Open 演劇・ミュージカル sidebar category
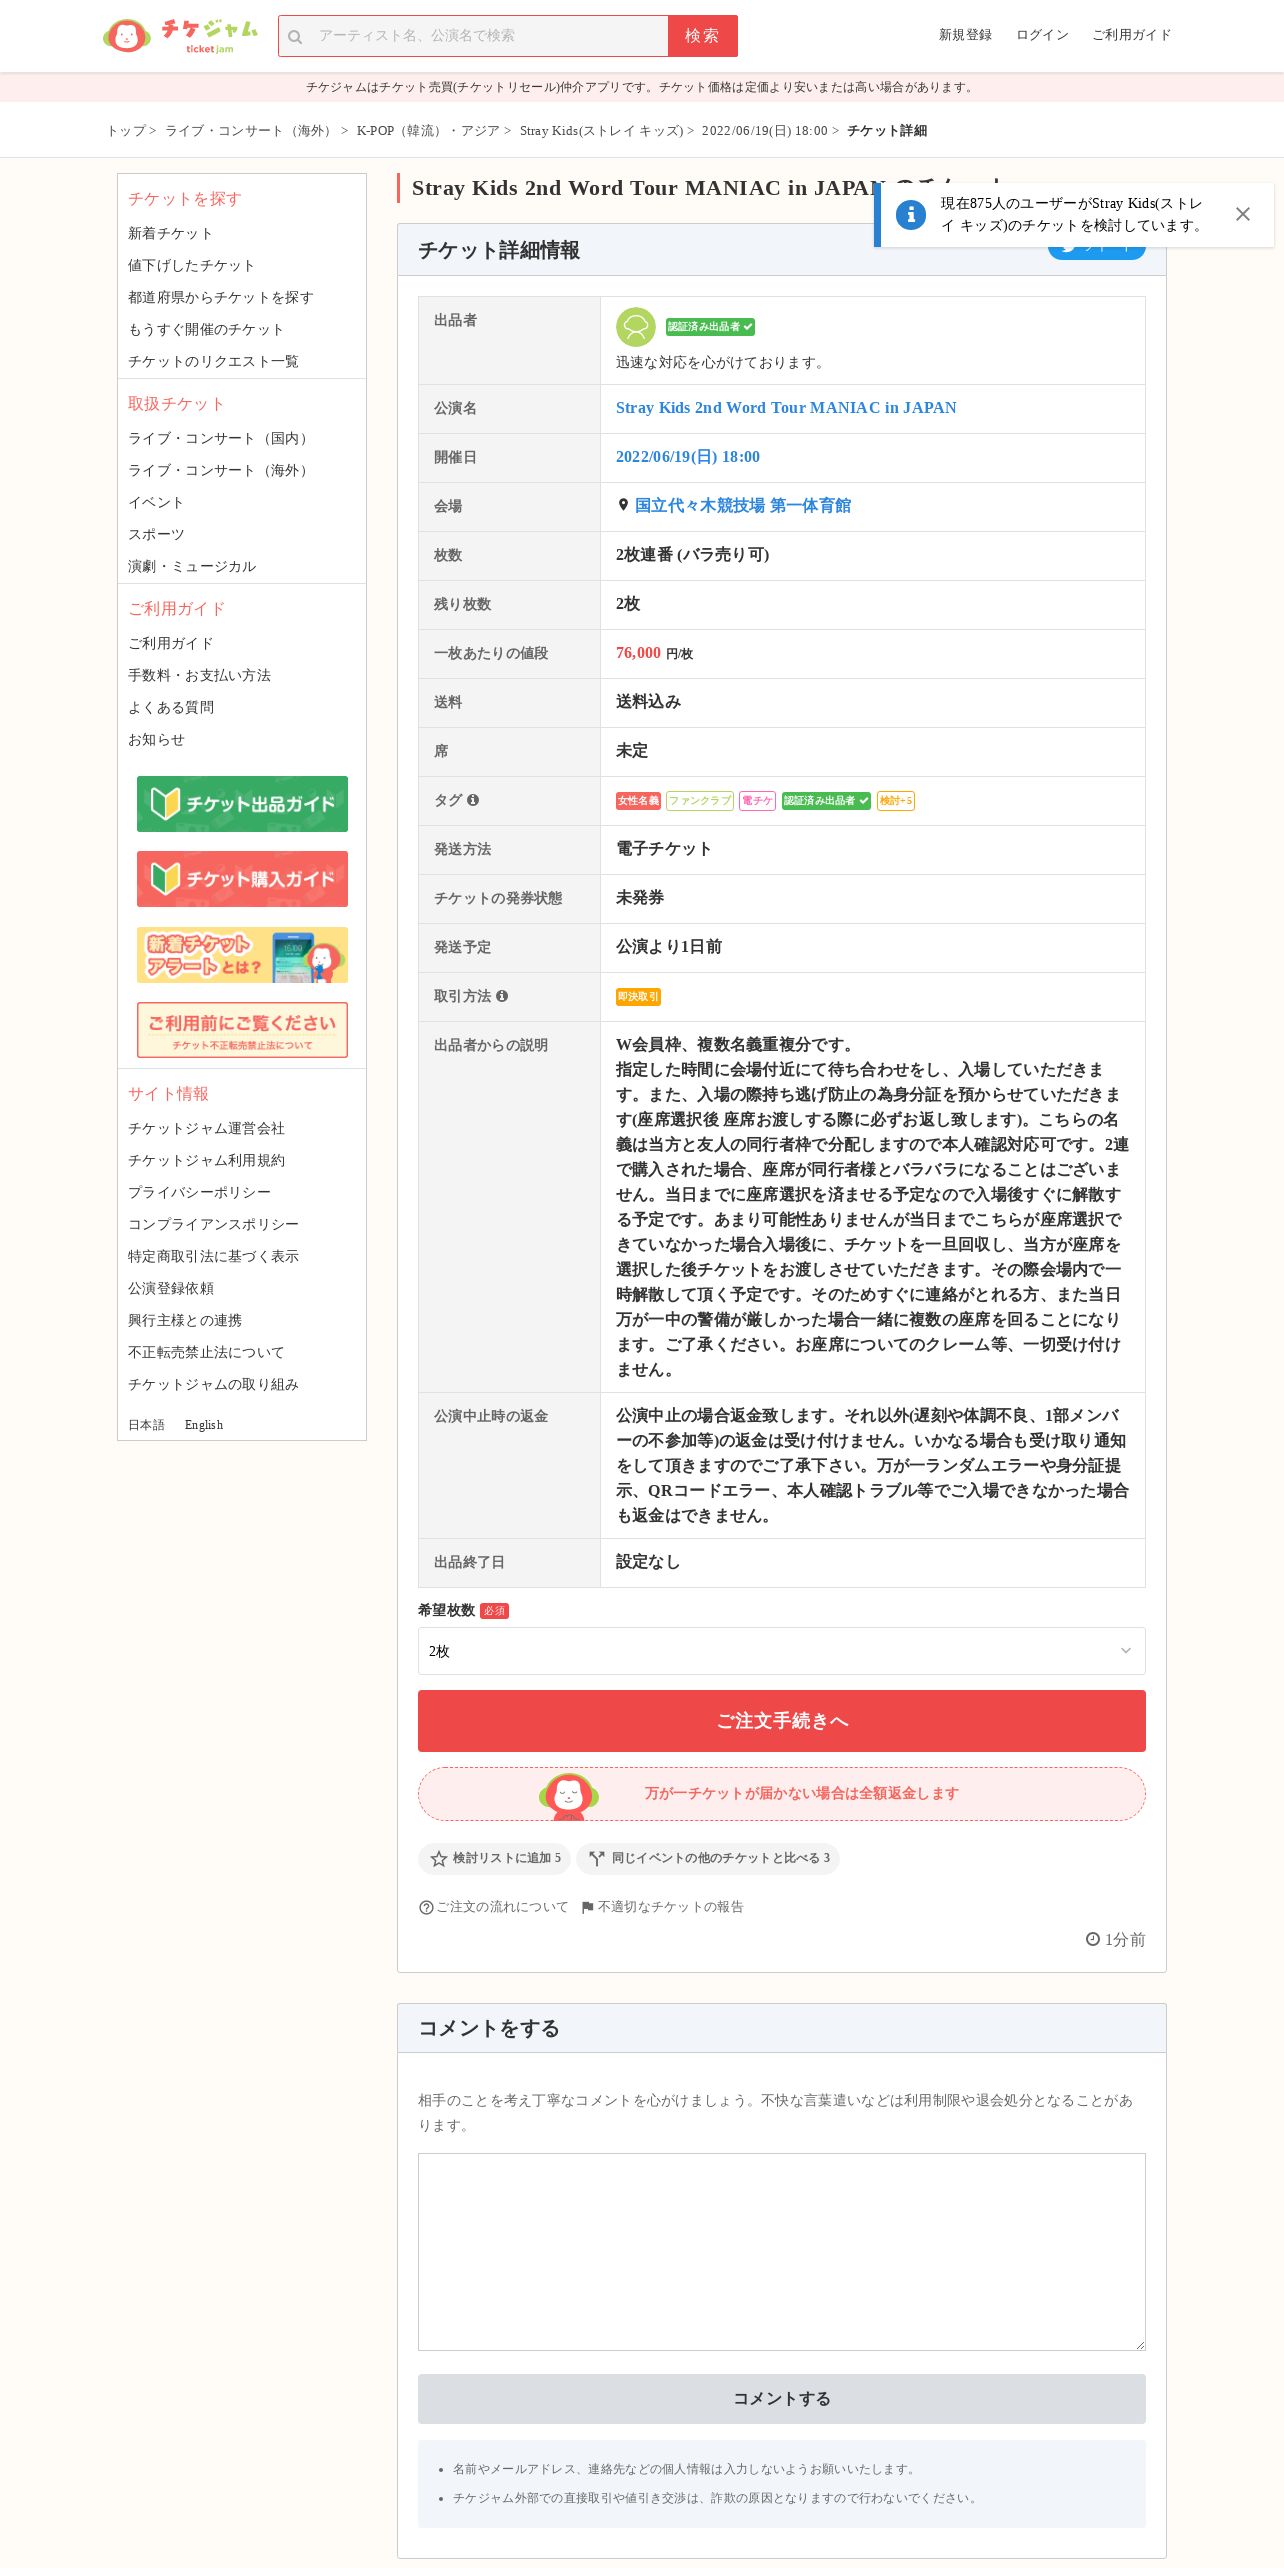 [192, 566]
